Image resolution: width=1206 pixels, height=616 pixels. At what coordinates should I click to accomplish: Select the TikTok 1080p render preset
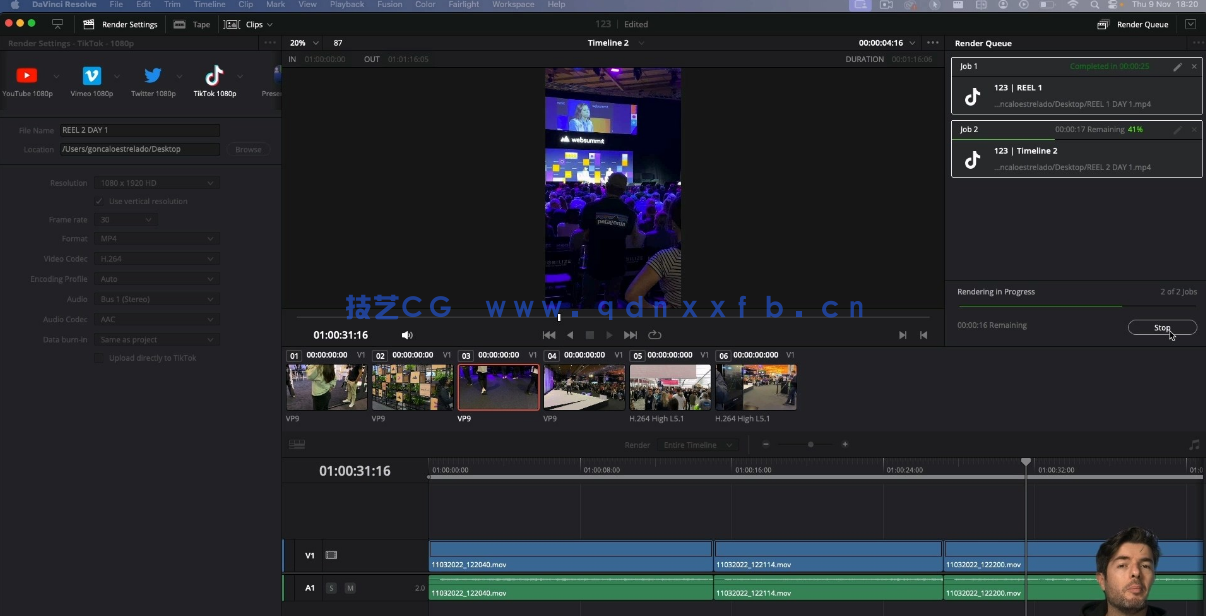pyautogui.click(x=214, y=75)
